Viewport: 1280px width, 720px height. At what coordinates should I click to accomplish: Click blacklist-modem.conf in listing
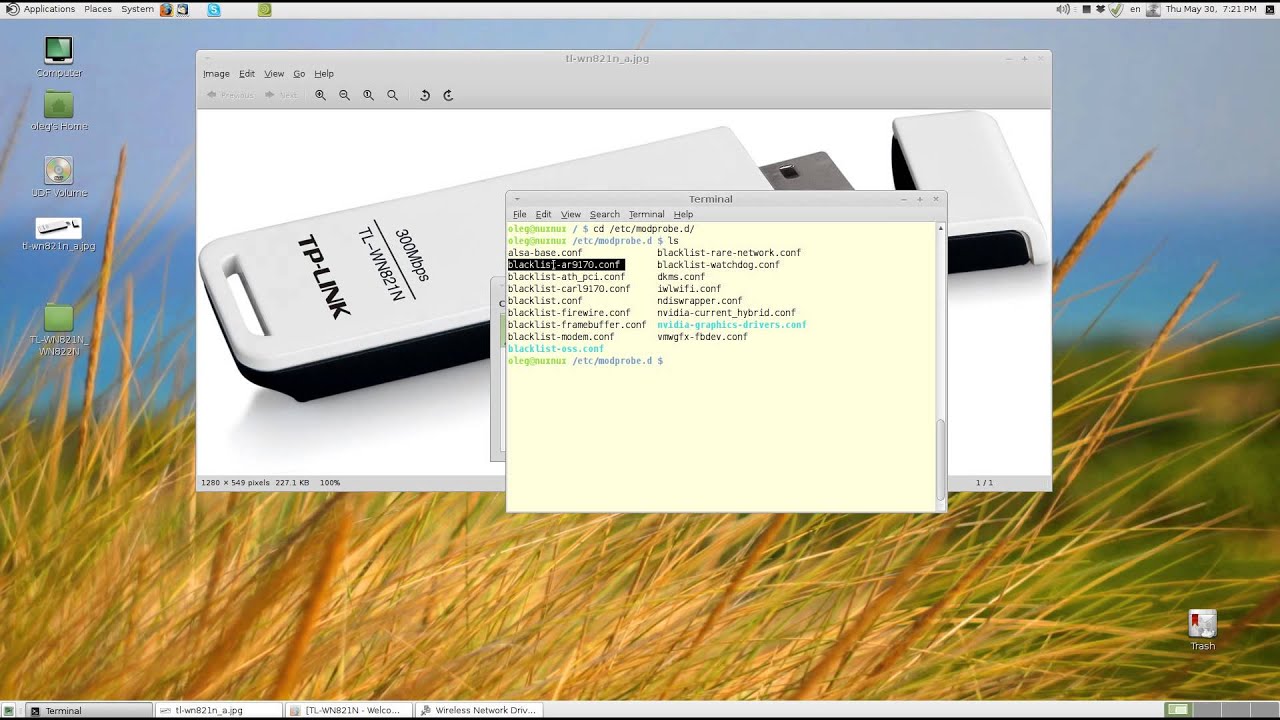pos(561,337)
